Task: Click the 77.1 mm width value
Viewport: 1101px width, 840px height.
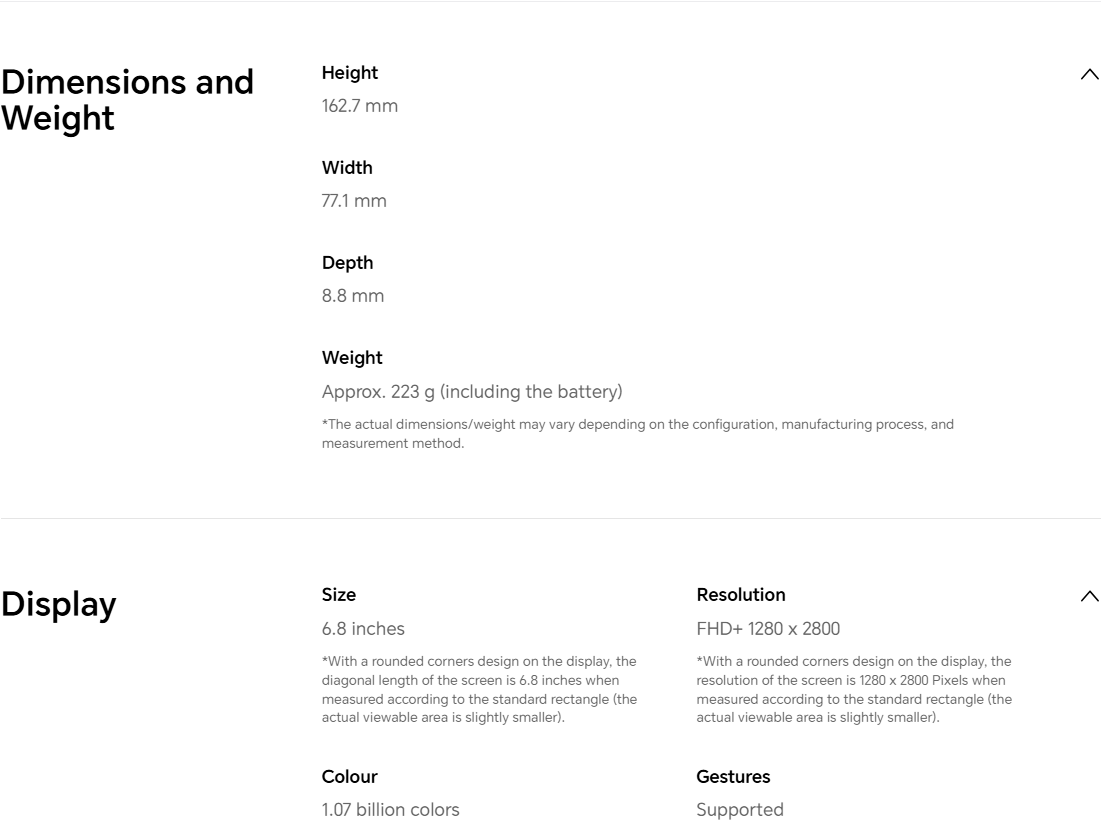Action: (354, 201)
